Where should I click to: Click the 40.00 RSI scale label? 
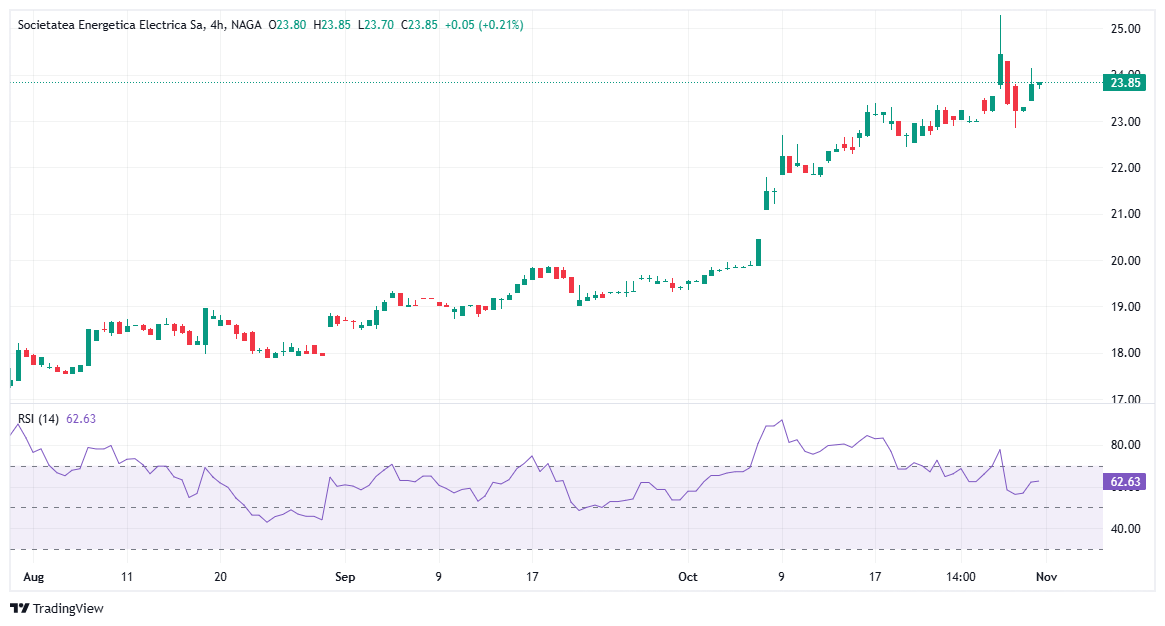(x=1126, y=529)
